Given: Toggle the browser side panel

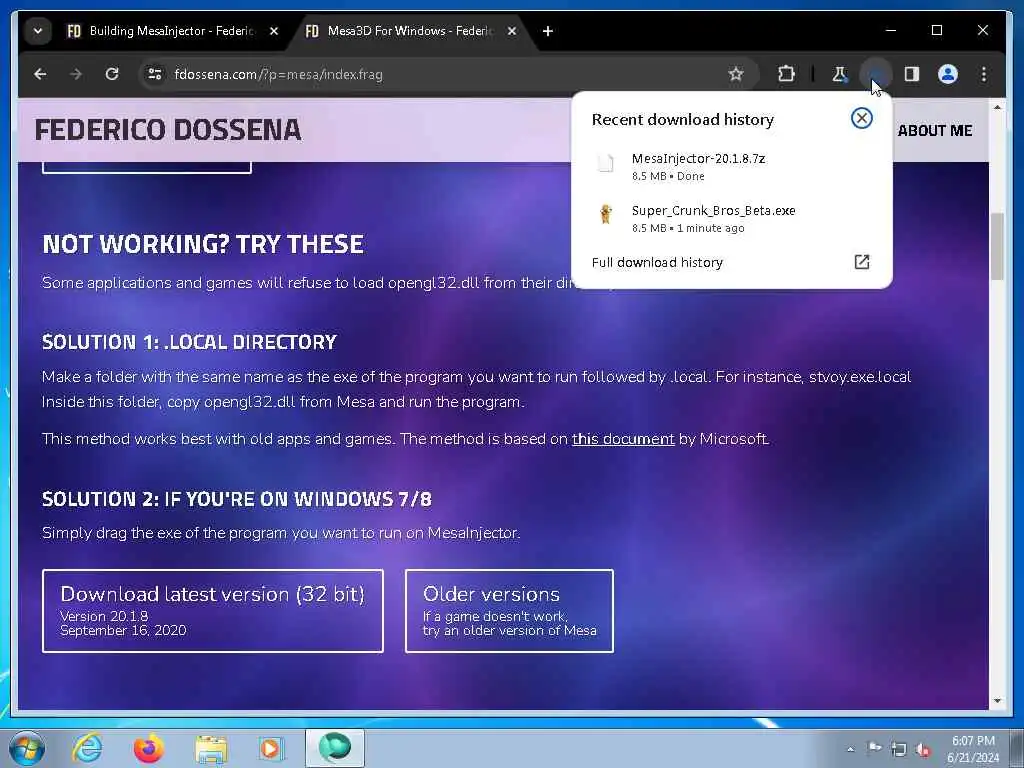Looking at the screenshot, I should point(912,74).
